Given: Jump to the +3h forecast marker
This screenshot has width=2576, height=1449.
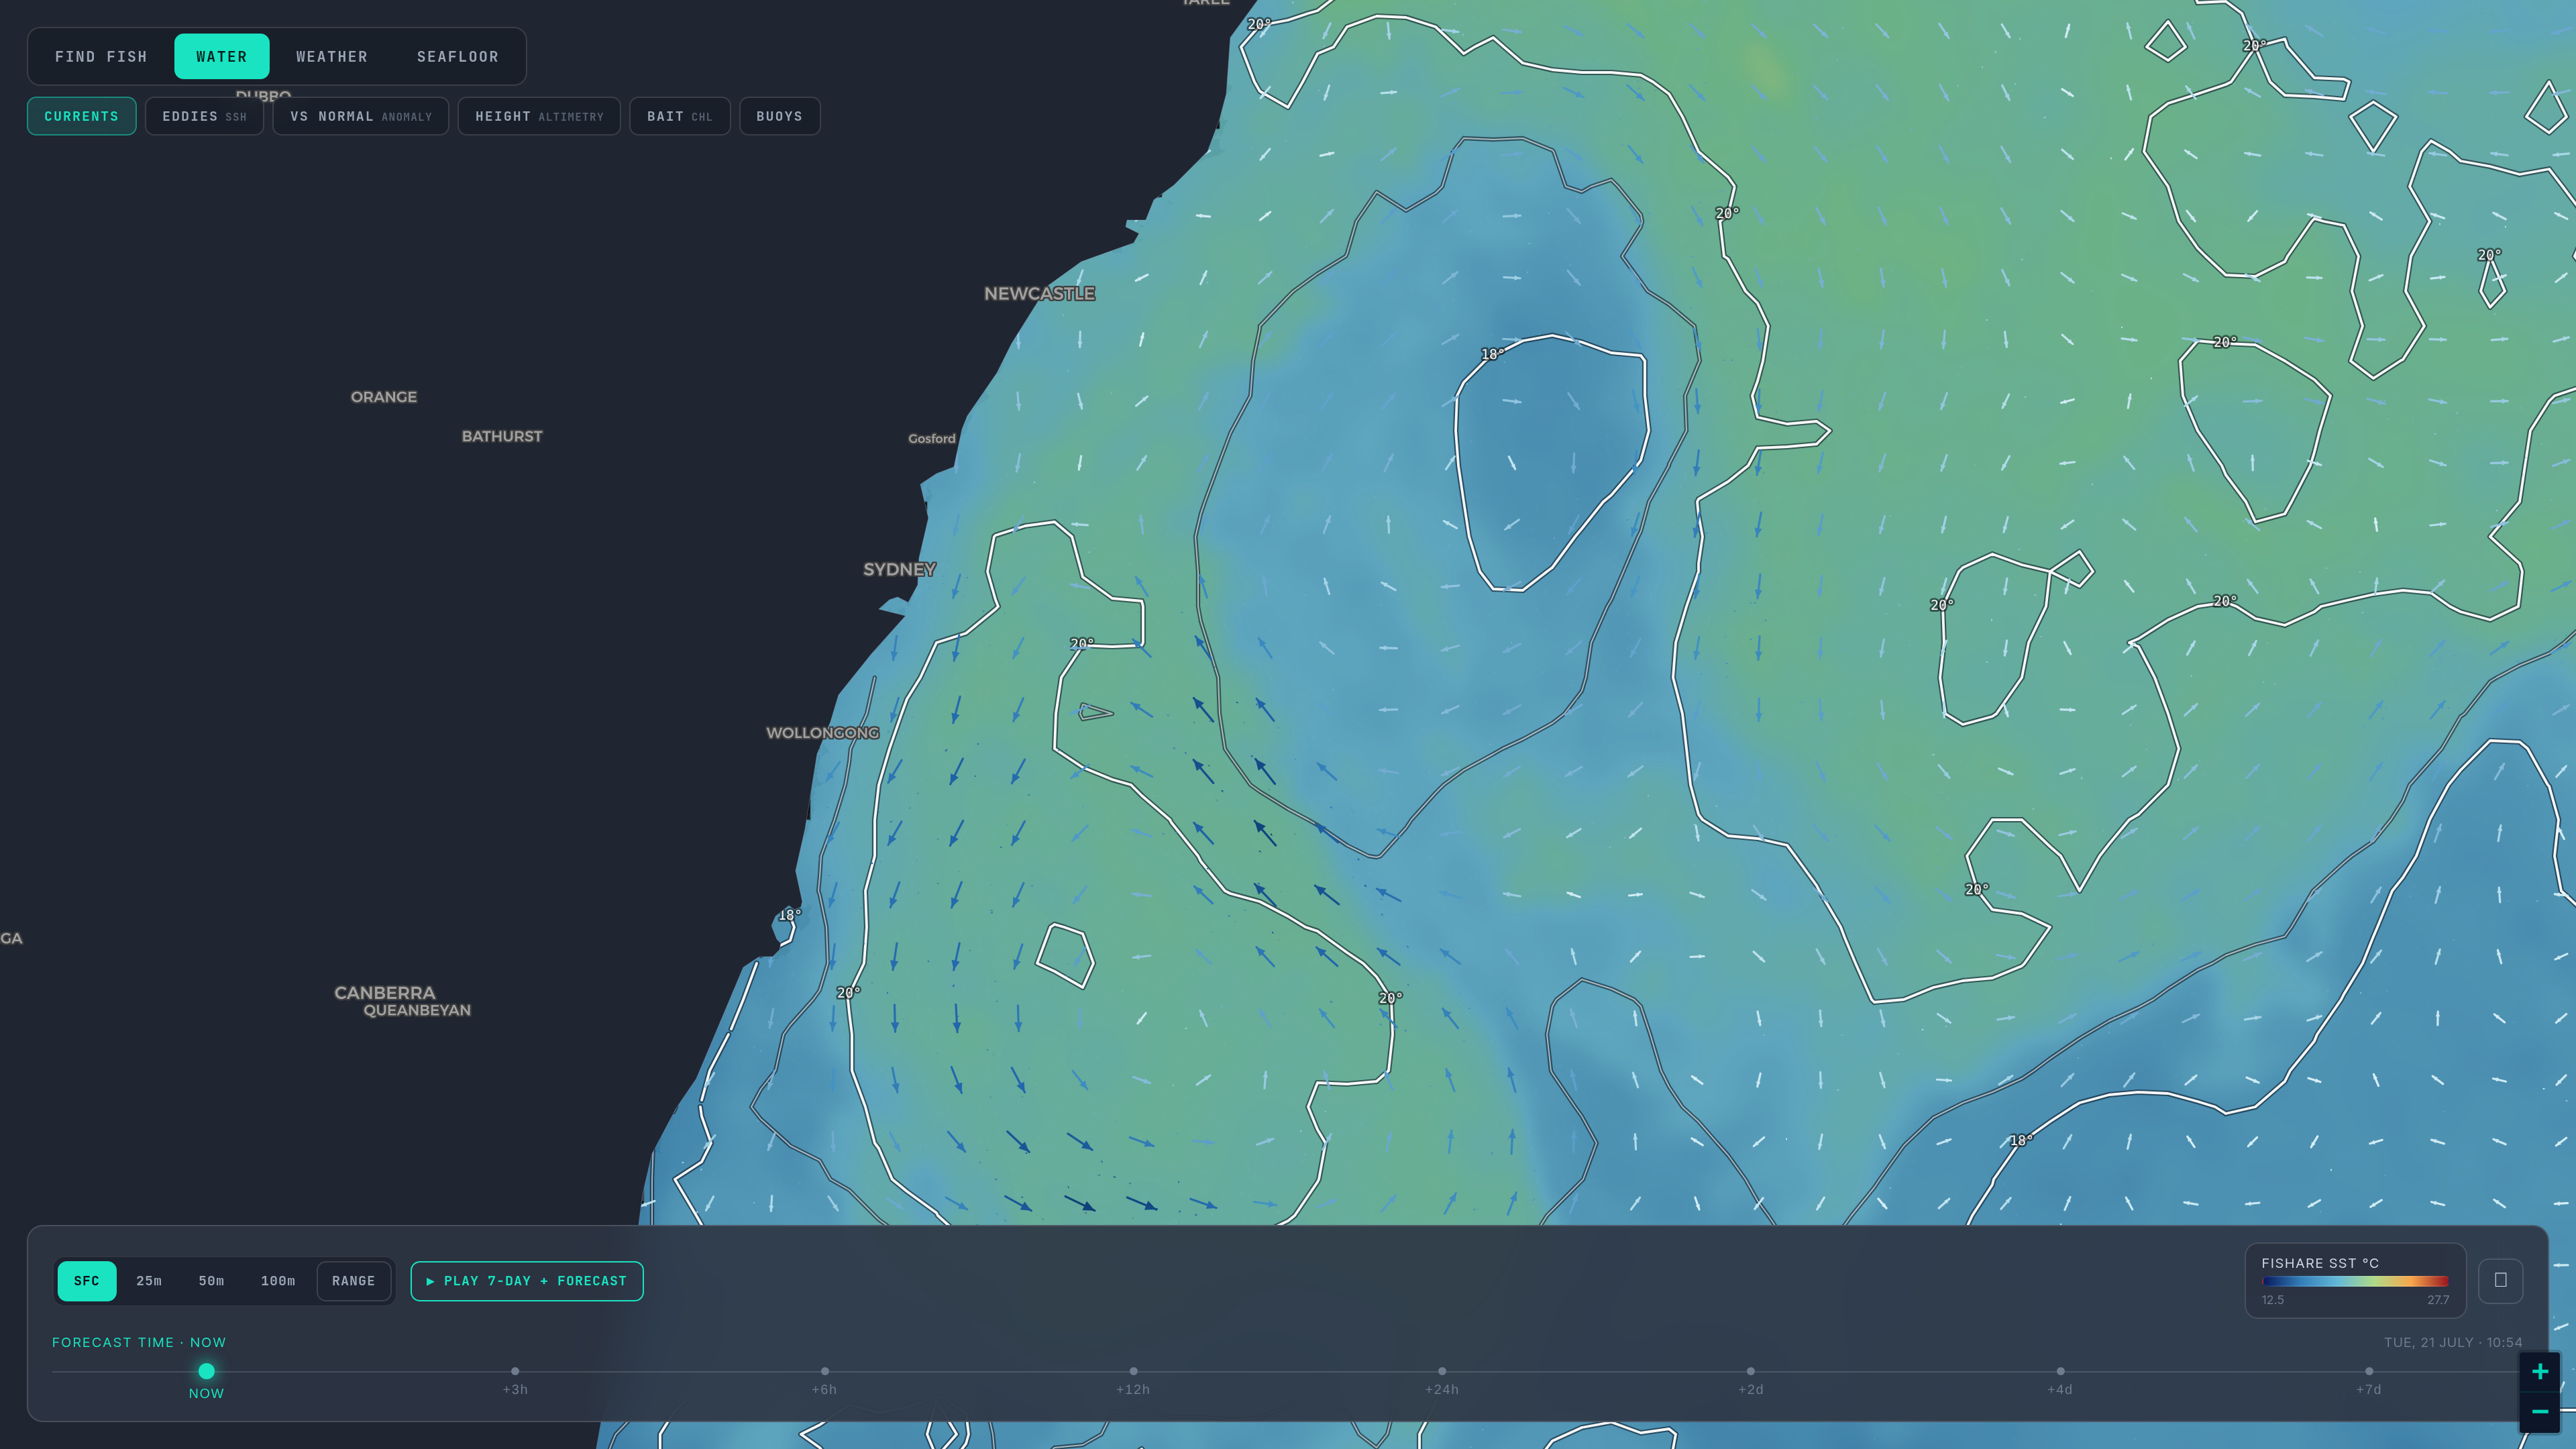Looking at the screenshot, I should pos(515,1371).
